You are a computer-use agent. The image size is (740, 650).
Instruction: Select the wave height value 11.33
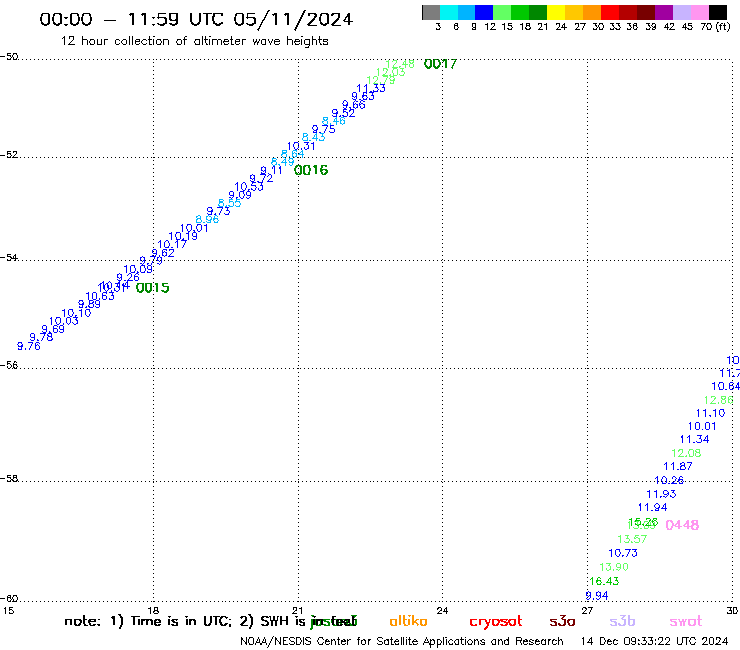pos(371,88)
